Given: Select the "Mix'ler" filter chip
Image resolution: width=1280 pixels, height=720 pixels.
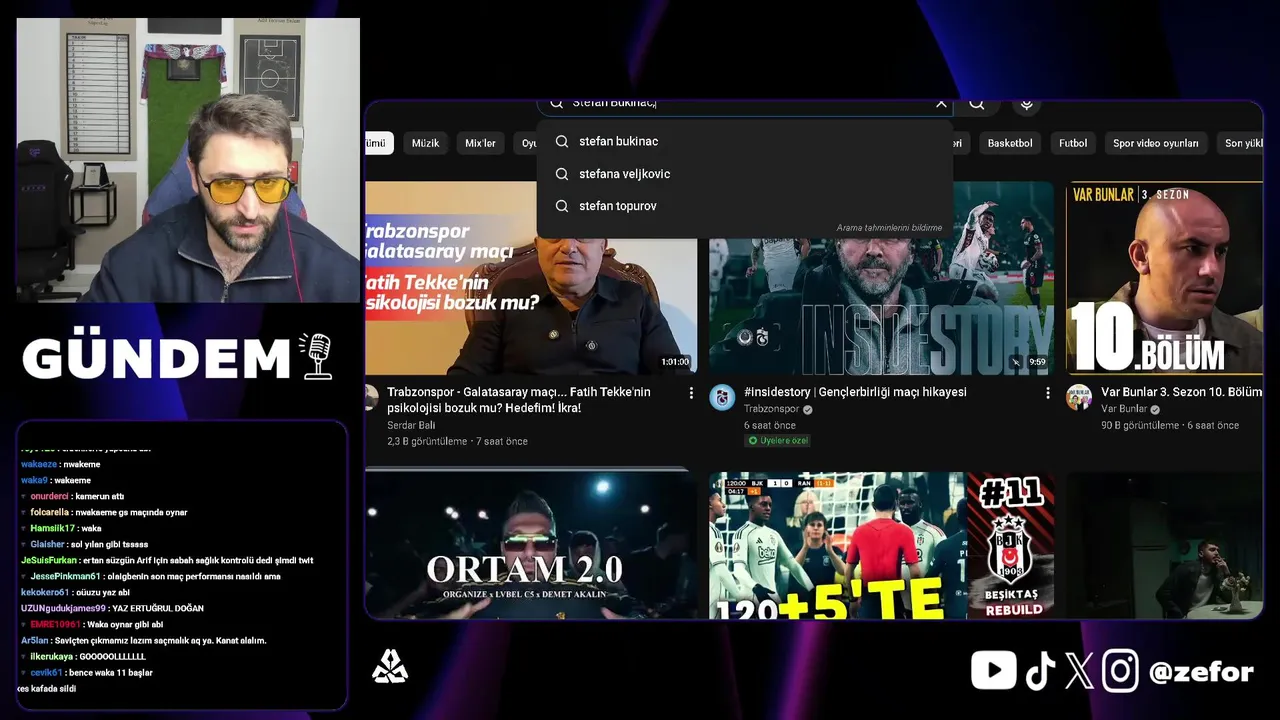Looking at the screenshot, I should (480, 143).
